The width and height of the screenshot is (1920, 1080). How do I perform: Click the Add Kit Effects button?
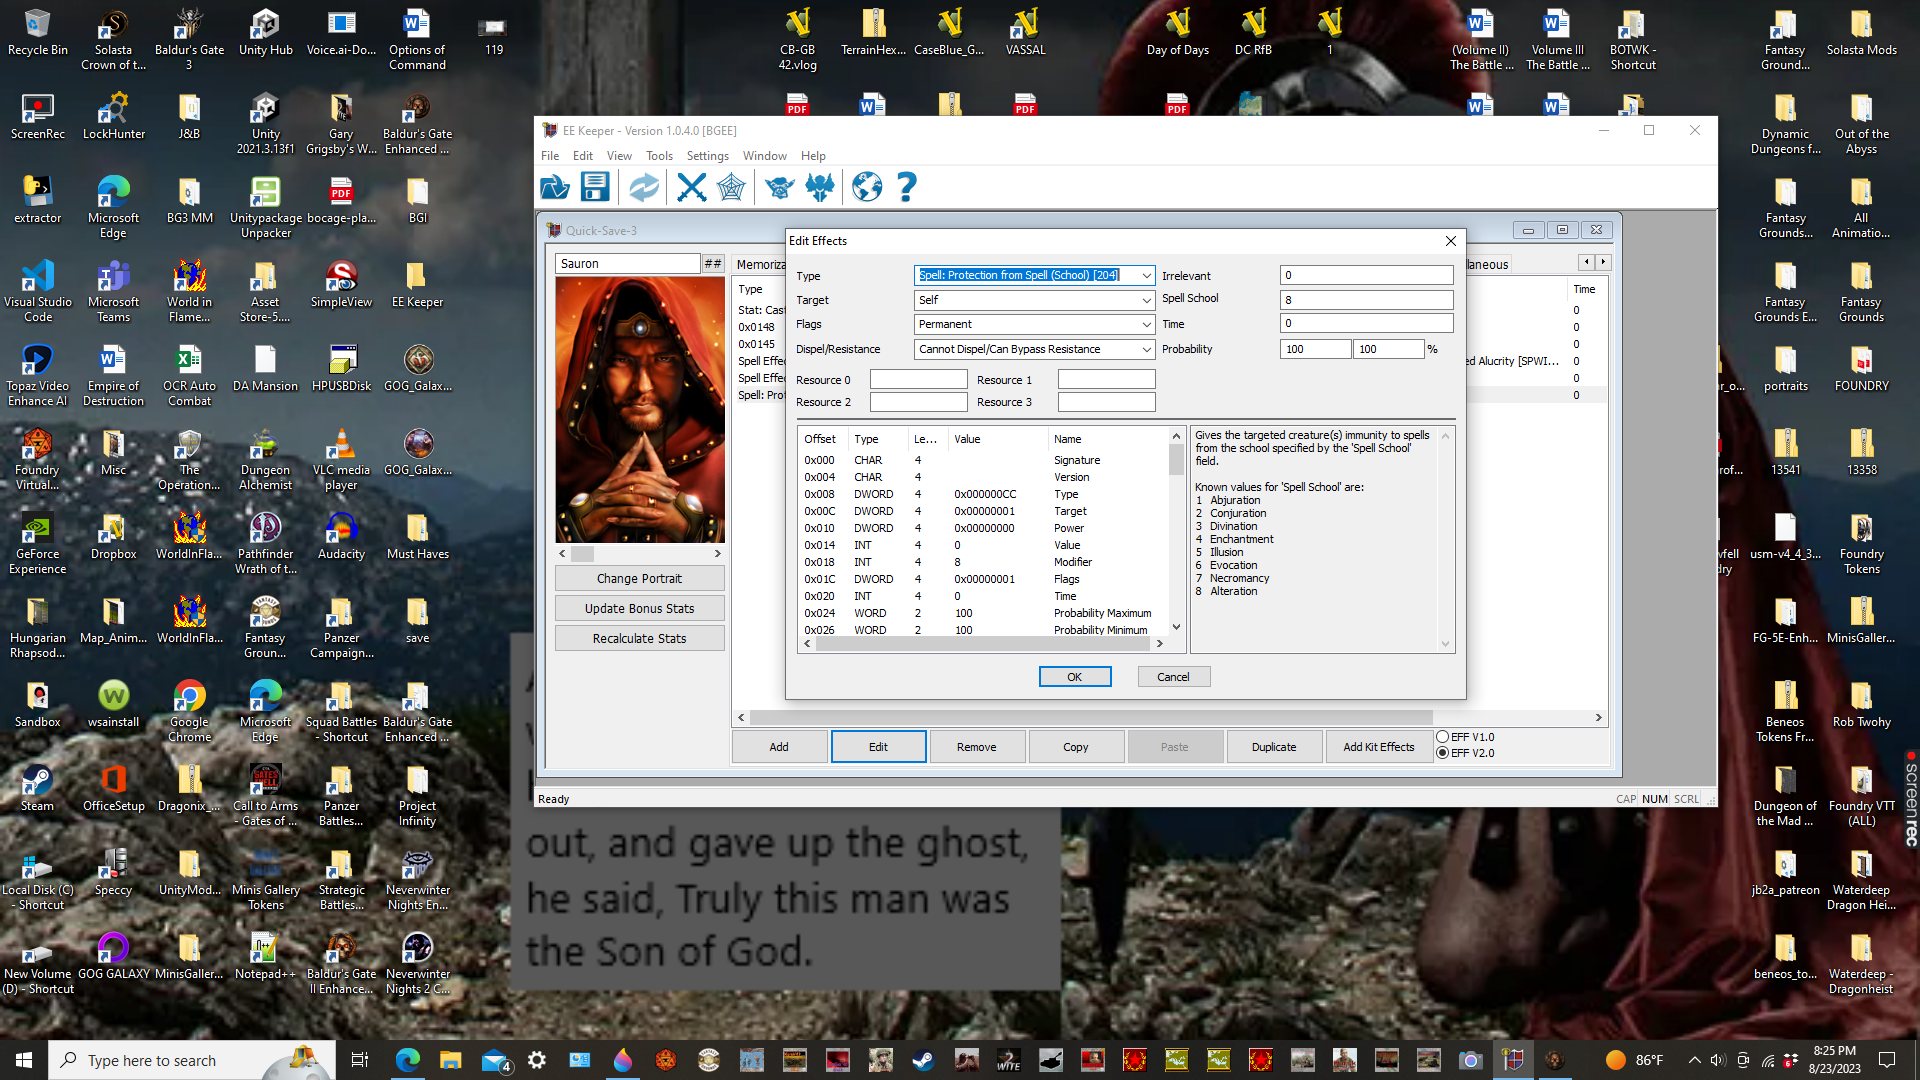tap(1379, 747)
